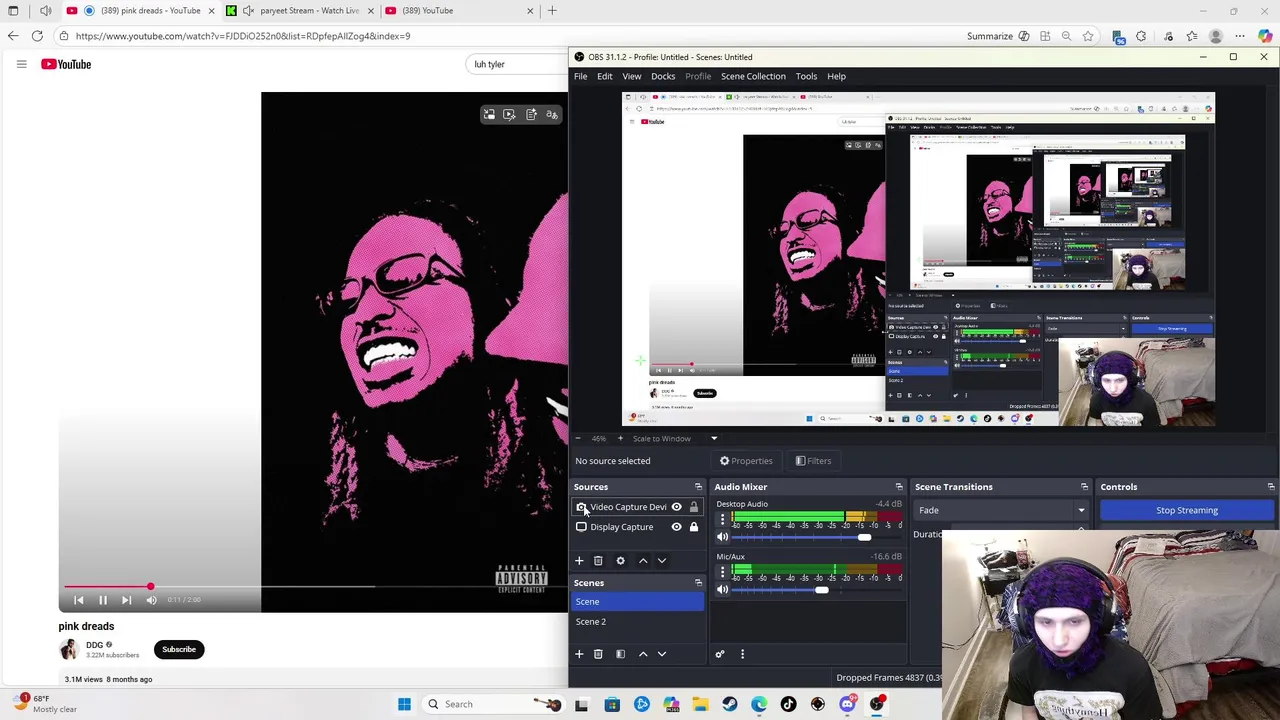This screenshot has height=720, width=1280.
Task: Move source down in Sources list
Action: pos(661,561)
